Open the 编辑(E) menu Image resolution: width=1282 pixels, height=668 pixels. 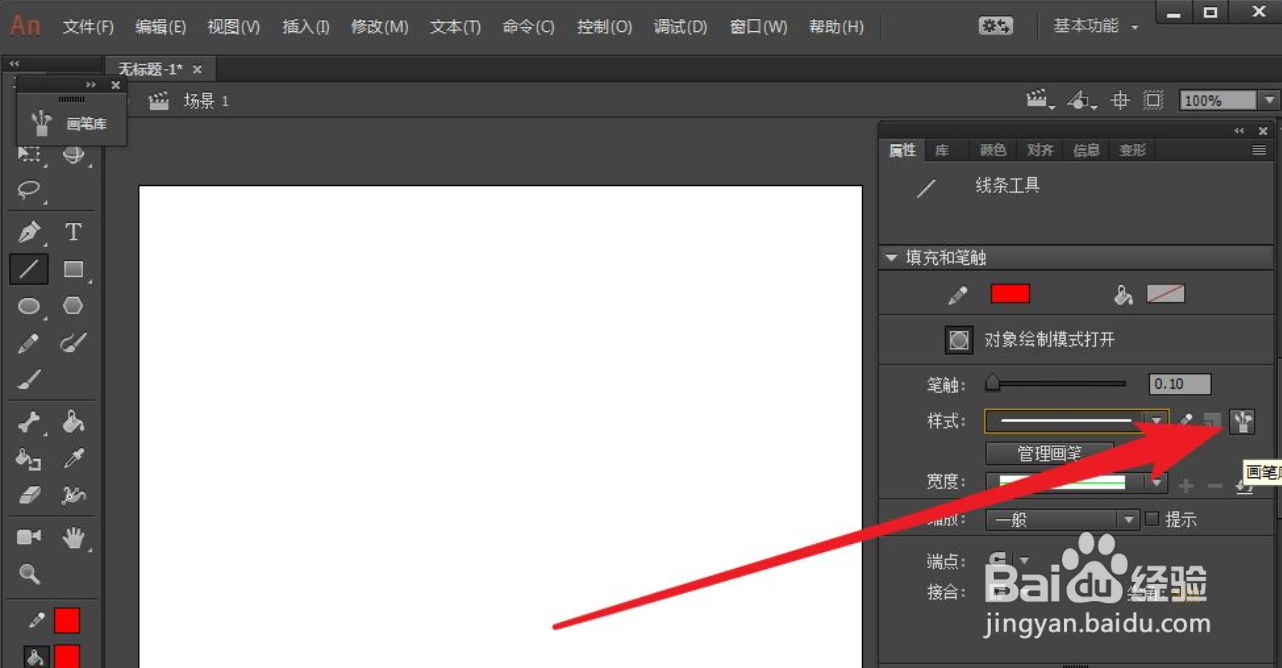160,27
